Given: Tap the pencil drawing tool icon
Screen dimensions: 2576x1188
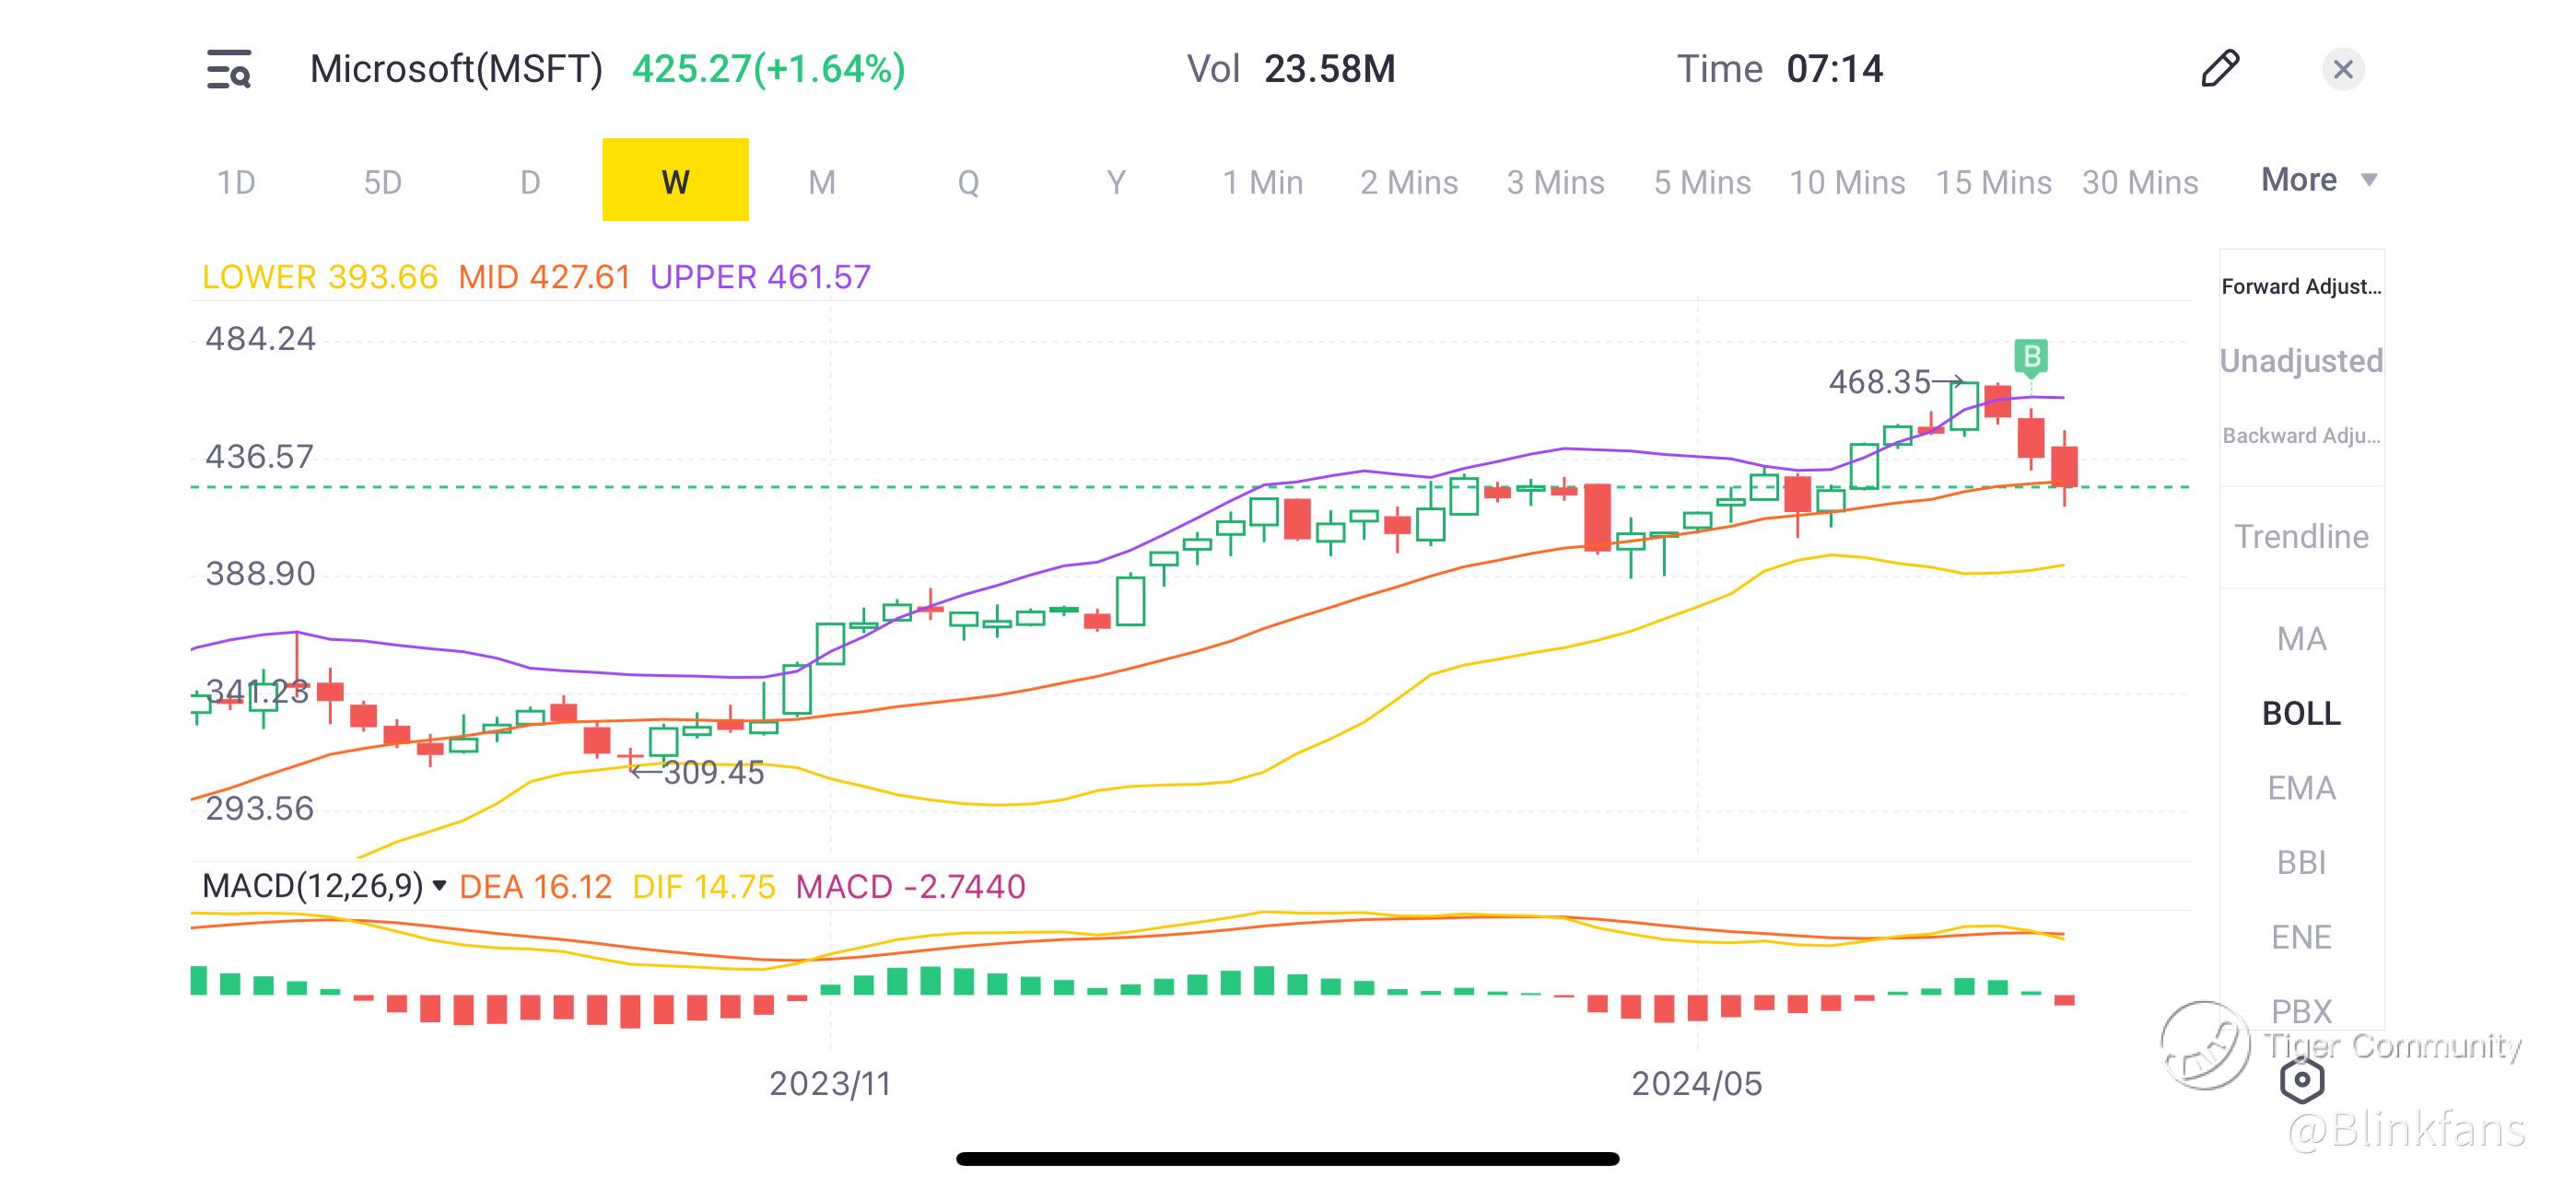Looking at the screenshot, I should pyautogui.click(x=2219, y=69).
